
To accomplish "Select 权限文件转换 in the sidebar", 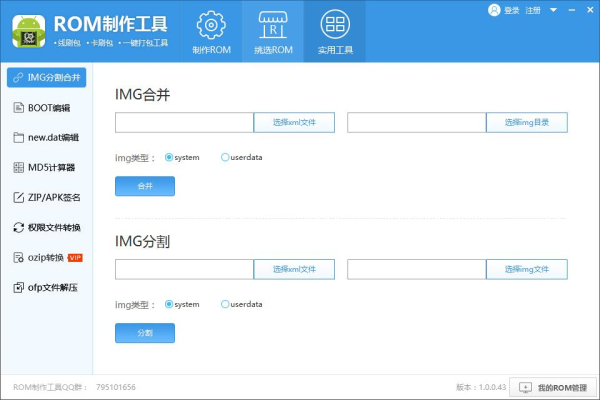I will [x=46, y=227].
